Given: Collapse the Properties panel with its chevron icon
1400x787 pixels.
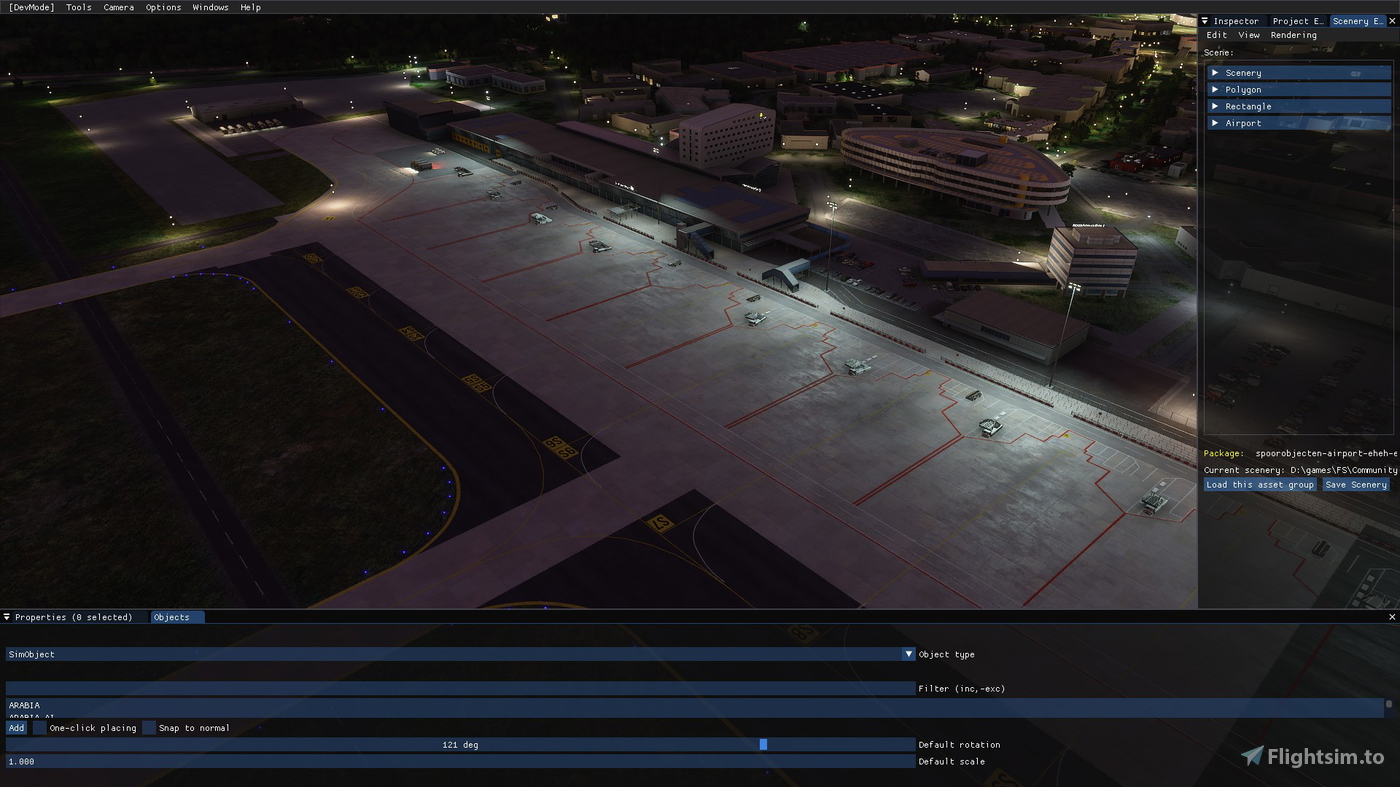Looking at the screenshot, I should point(6,617).
